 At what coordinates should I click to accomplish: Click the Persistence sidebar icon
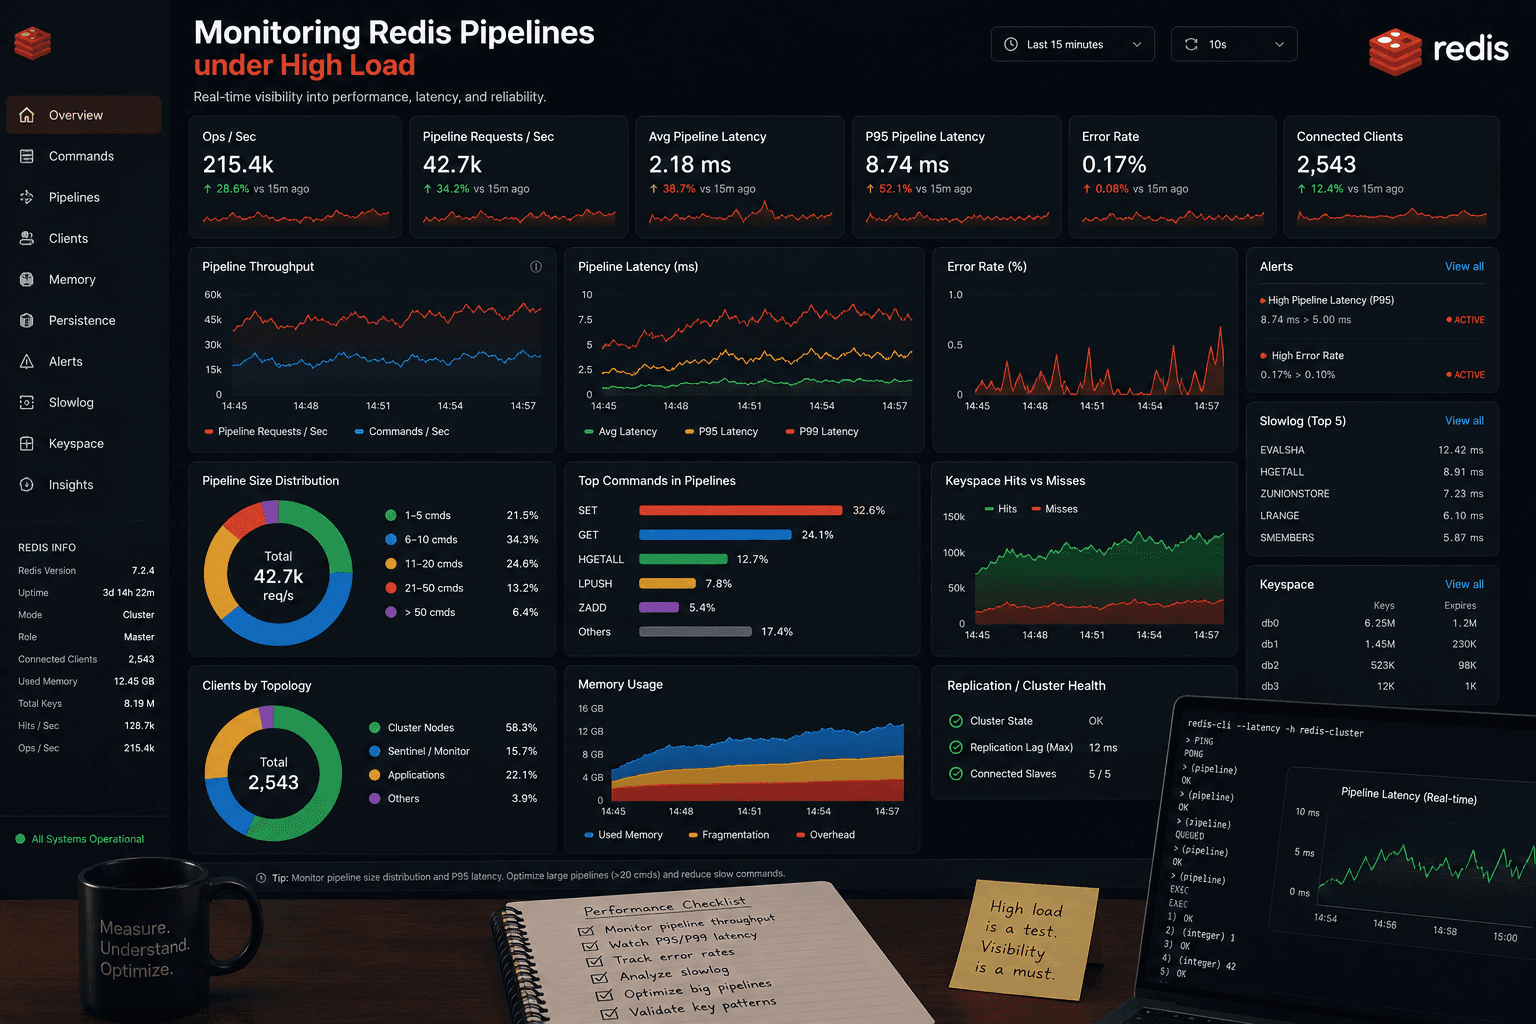tap(27, 320)
